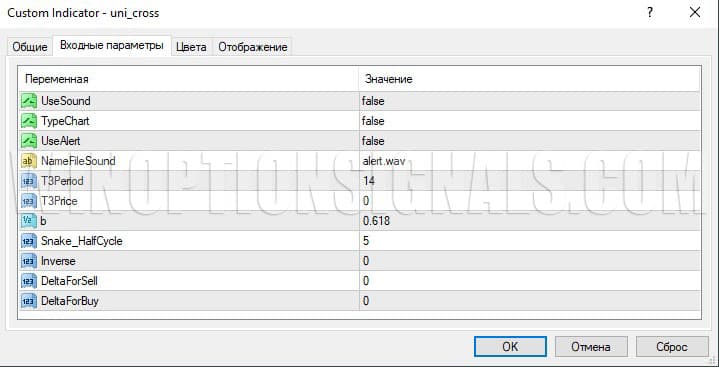Open the Общие tab

pyautogui.click(x=30, y=47)
